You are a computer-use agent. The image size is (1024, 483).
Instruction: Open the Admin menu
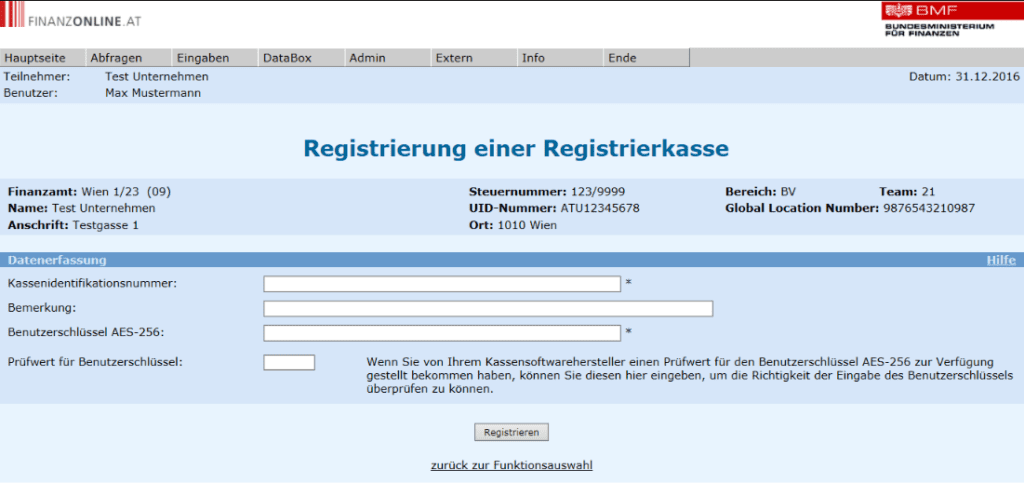tap(367, 58)
